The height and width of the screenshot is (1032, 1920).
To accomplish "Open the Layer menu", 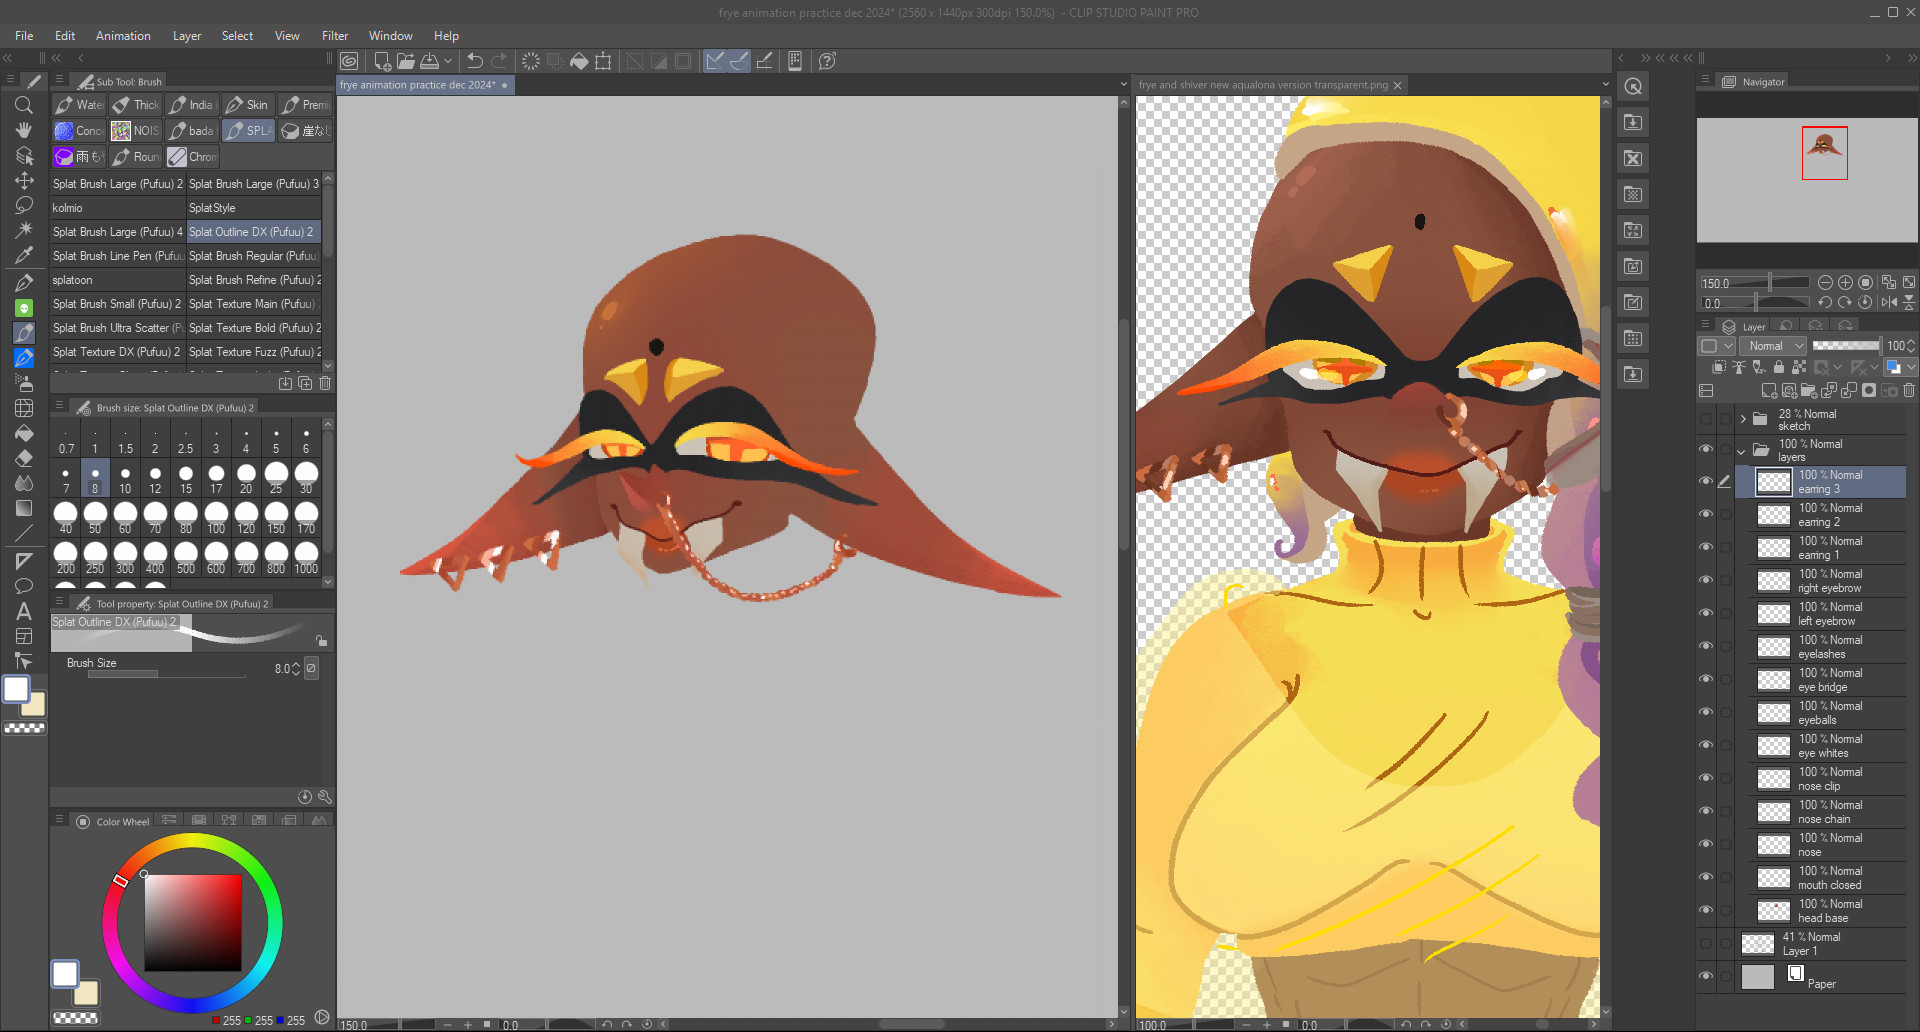I will 187,36.
